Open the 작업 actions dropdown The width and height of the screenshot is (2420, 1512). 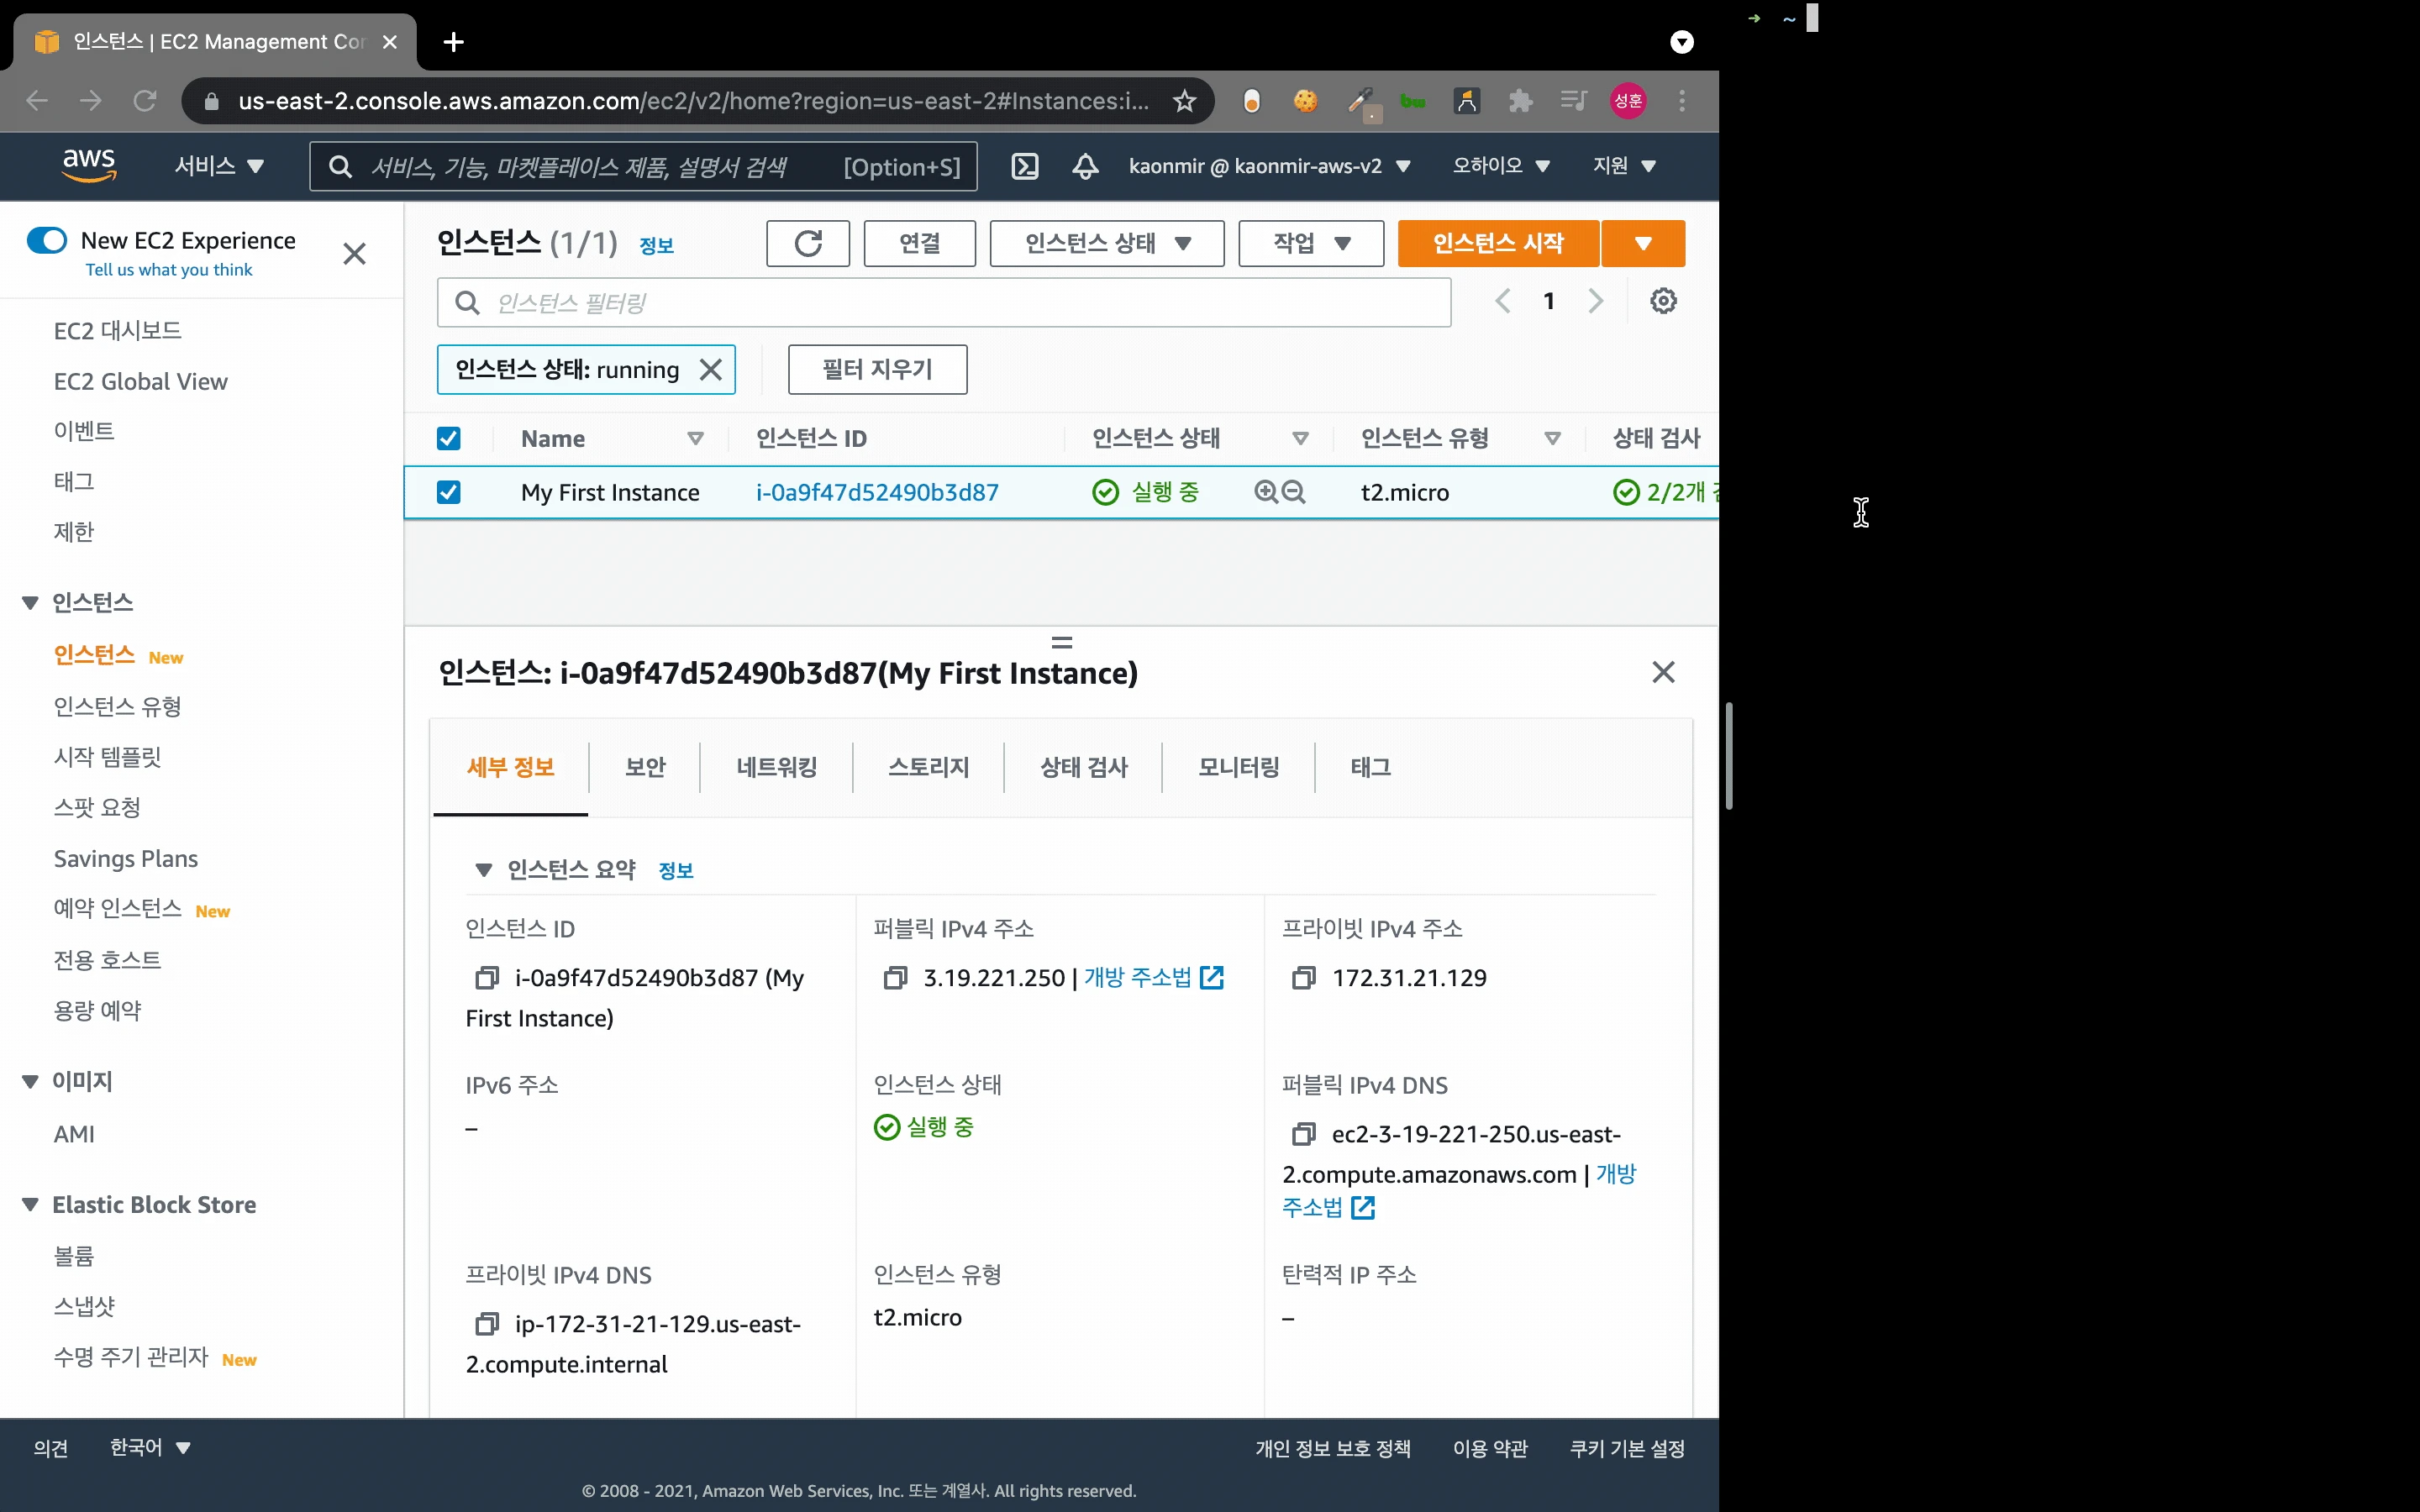click(x=1311, y=243)
